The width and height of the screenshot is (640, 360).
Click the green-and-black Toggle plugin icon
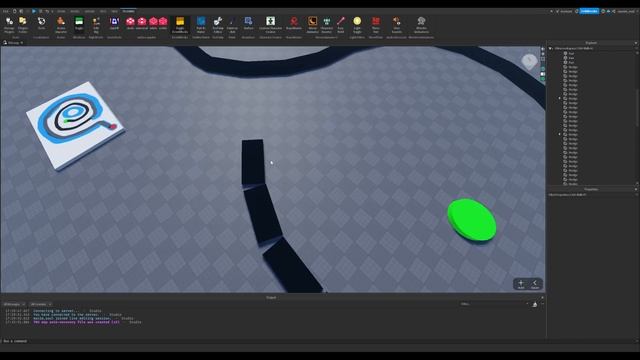coord(79,24)
